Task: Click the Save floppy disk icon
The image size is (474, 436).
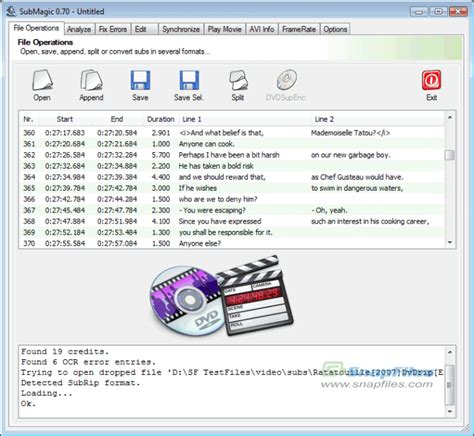Action: coord(140,80)
